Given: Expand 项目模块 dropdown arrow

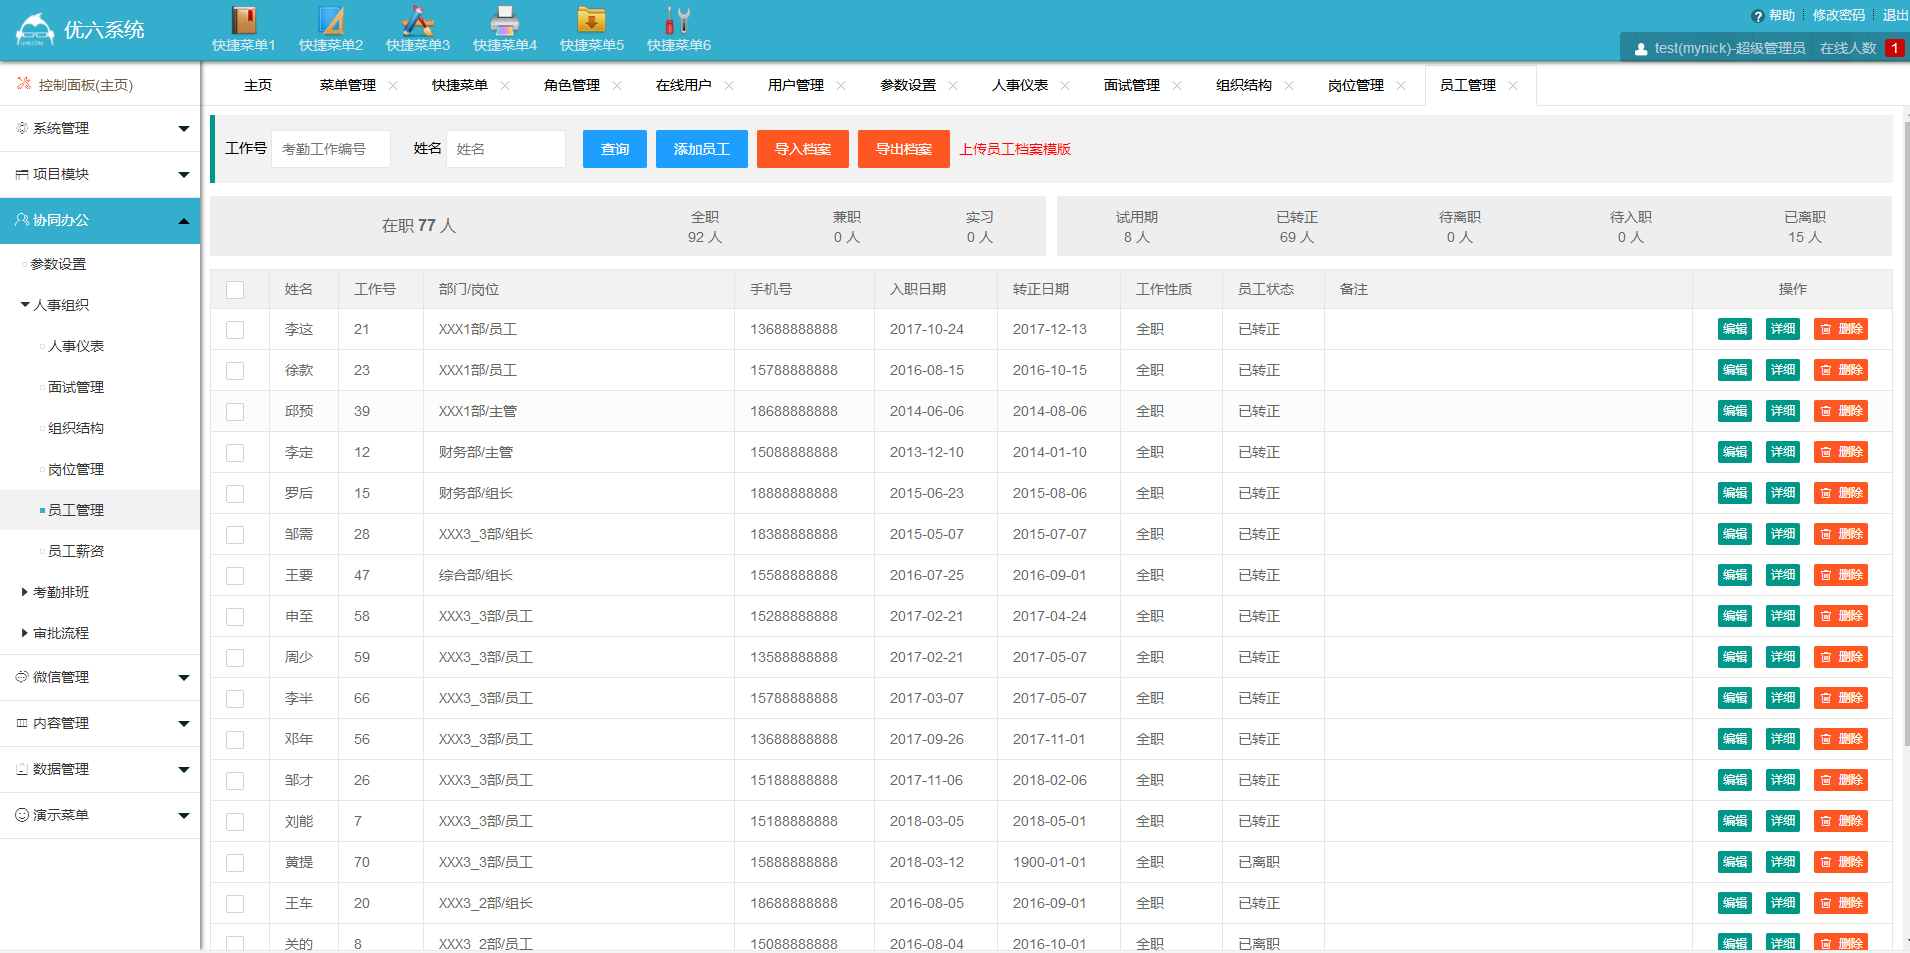Looking at the screenshot, I should coord(184,174).
